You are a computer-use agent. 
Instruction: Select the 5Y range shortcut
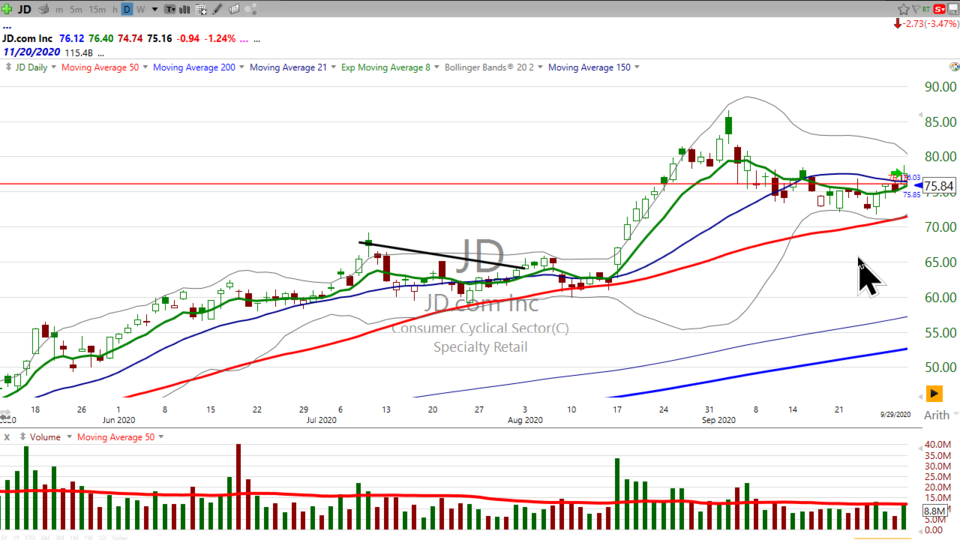coord(4,538)
